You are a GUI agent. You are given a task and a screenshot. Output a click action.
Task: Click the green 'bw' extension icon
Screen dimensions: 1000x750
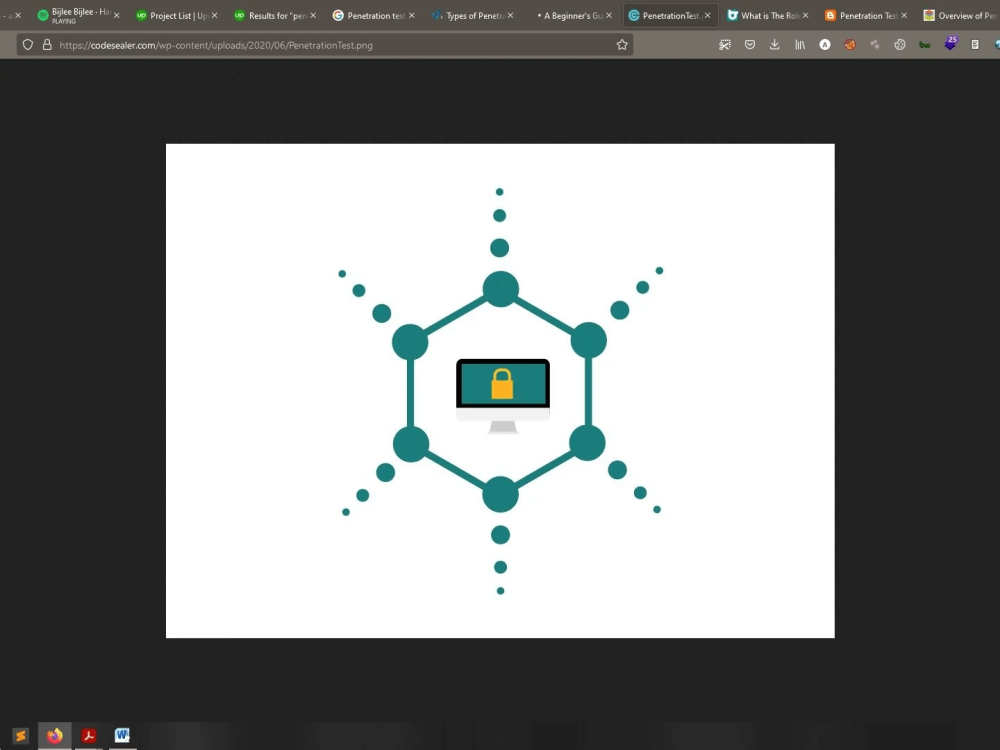925,45
